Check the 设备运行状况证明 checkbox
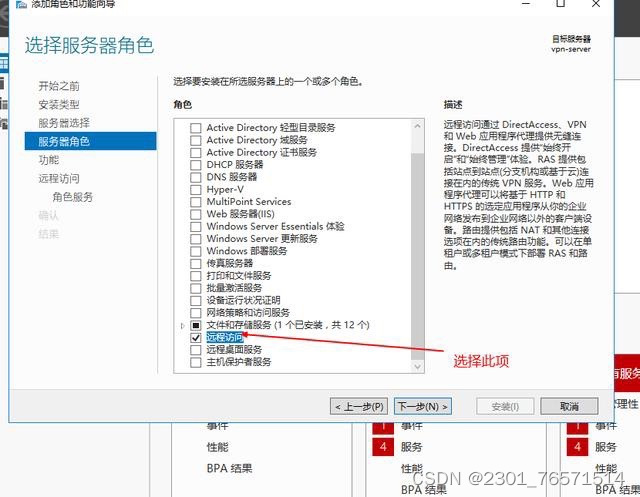The width and height of the screenshot is (640, 497). tap(196, 300)
